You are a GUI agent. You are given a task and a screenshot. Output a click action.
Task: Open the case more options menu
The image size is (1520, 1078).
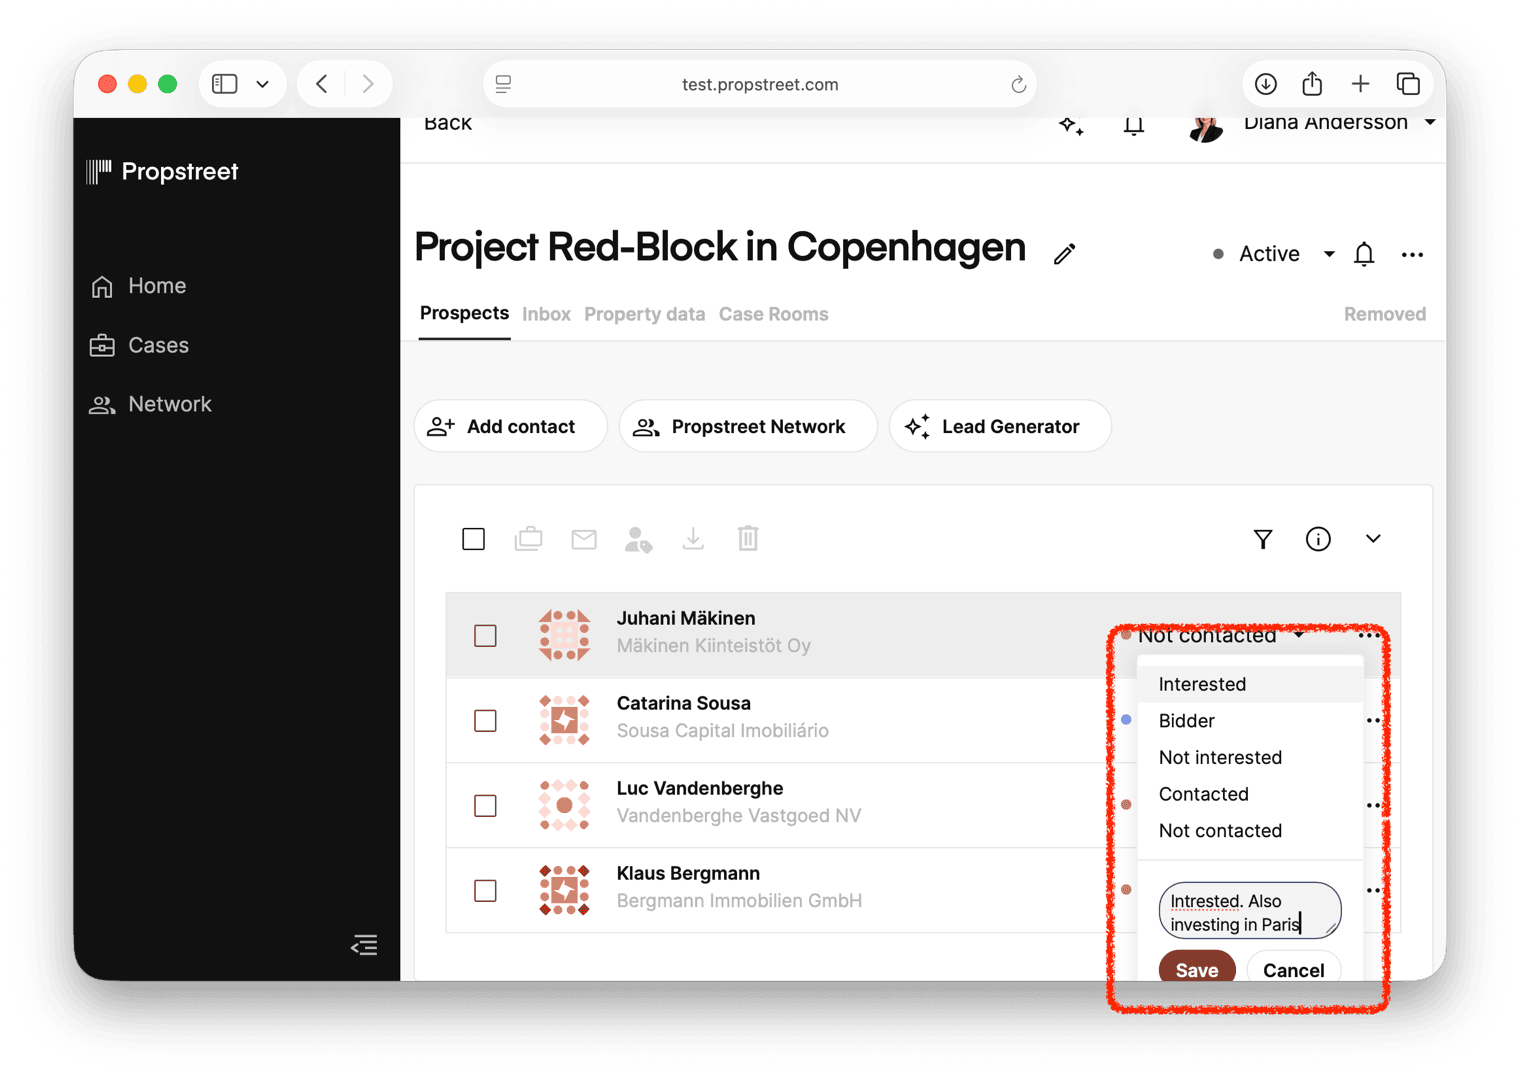click(1412, 254)
